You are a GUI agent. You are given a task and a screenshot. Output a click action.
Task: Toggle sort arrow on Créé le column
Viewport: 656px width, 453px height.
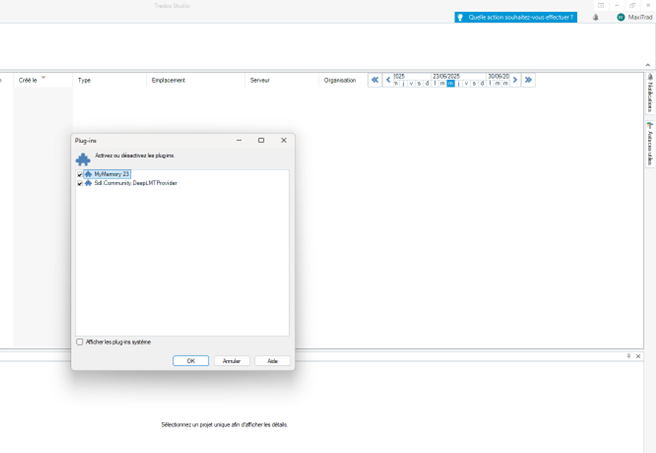pyautogui.click(x=44, y=77)
